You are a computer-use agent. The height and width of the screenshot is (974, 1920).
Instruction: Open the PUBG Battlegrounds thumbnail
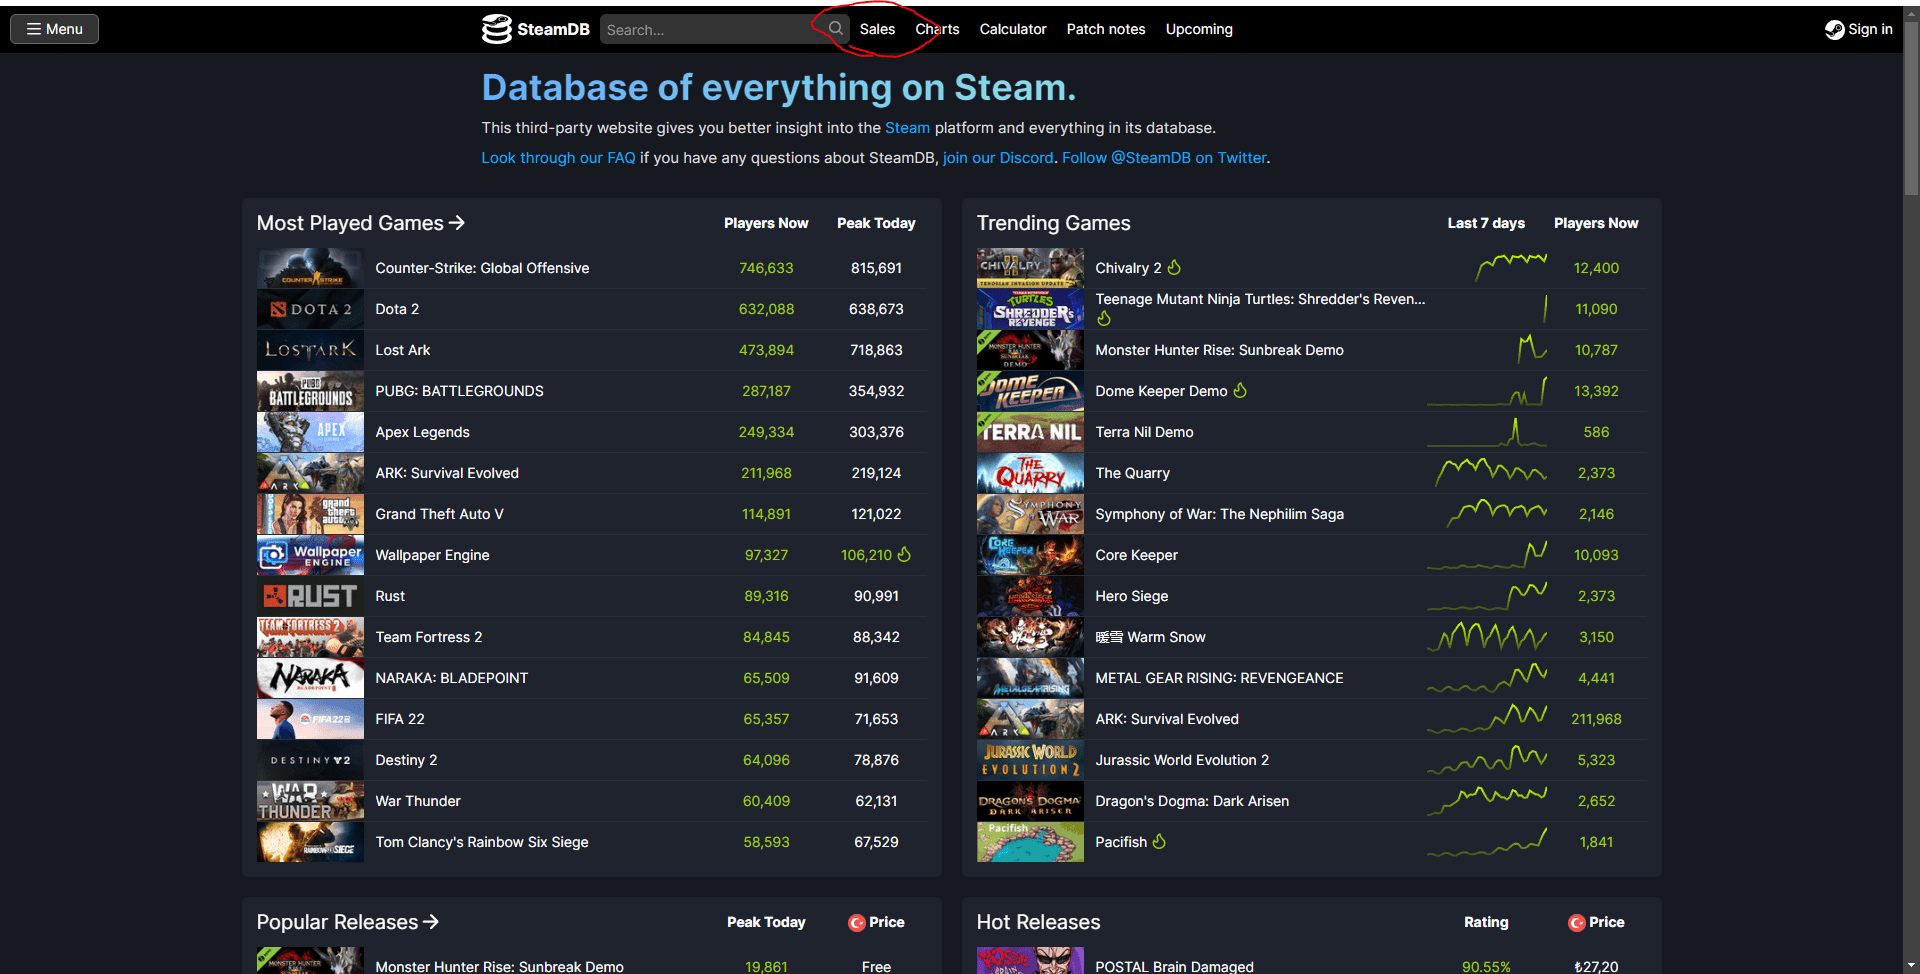point(310,391)
